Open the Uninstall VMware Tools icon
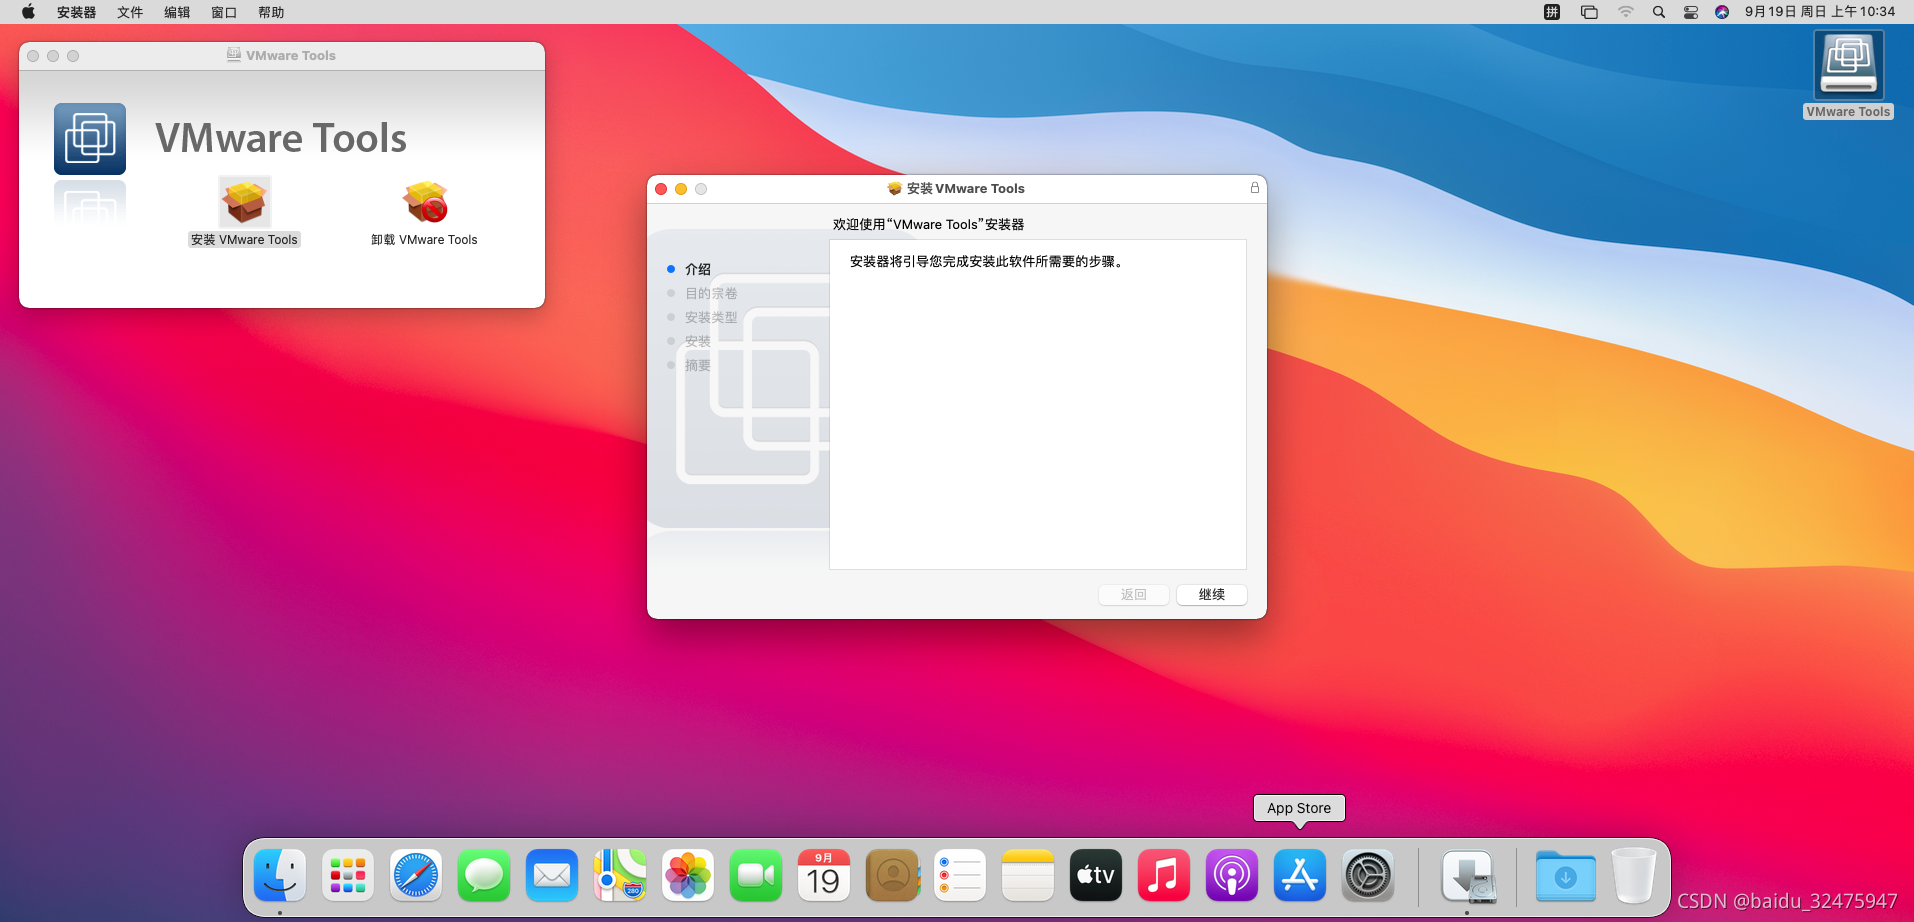The width and height of the screenshot is (1914, 922). click(425, 203)
